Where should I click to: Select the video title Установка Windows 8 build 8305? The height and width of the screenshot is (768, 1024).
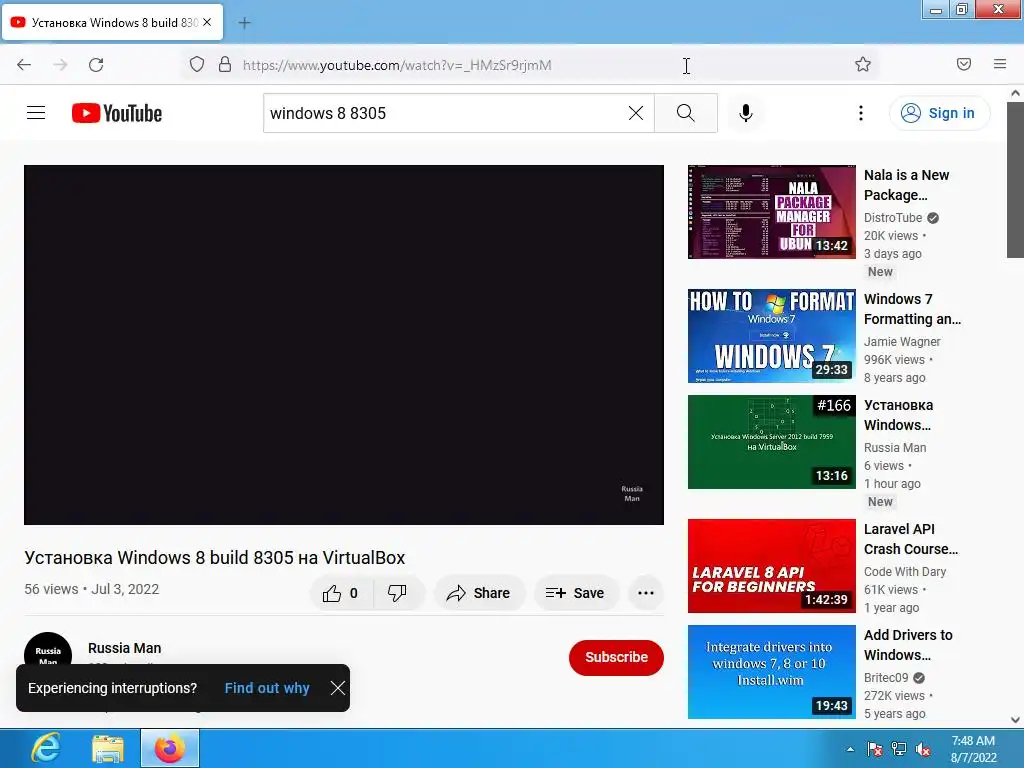(215, 558)
